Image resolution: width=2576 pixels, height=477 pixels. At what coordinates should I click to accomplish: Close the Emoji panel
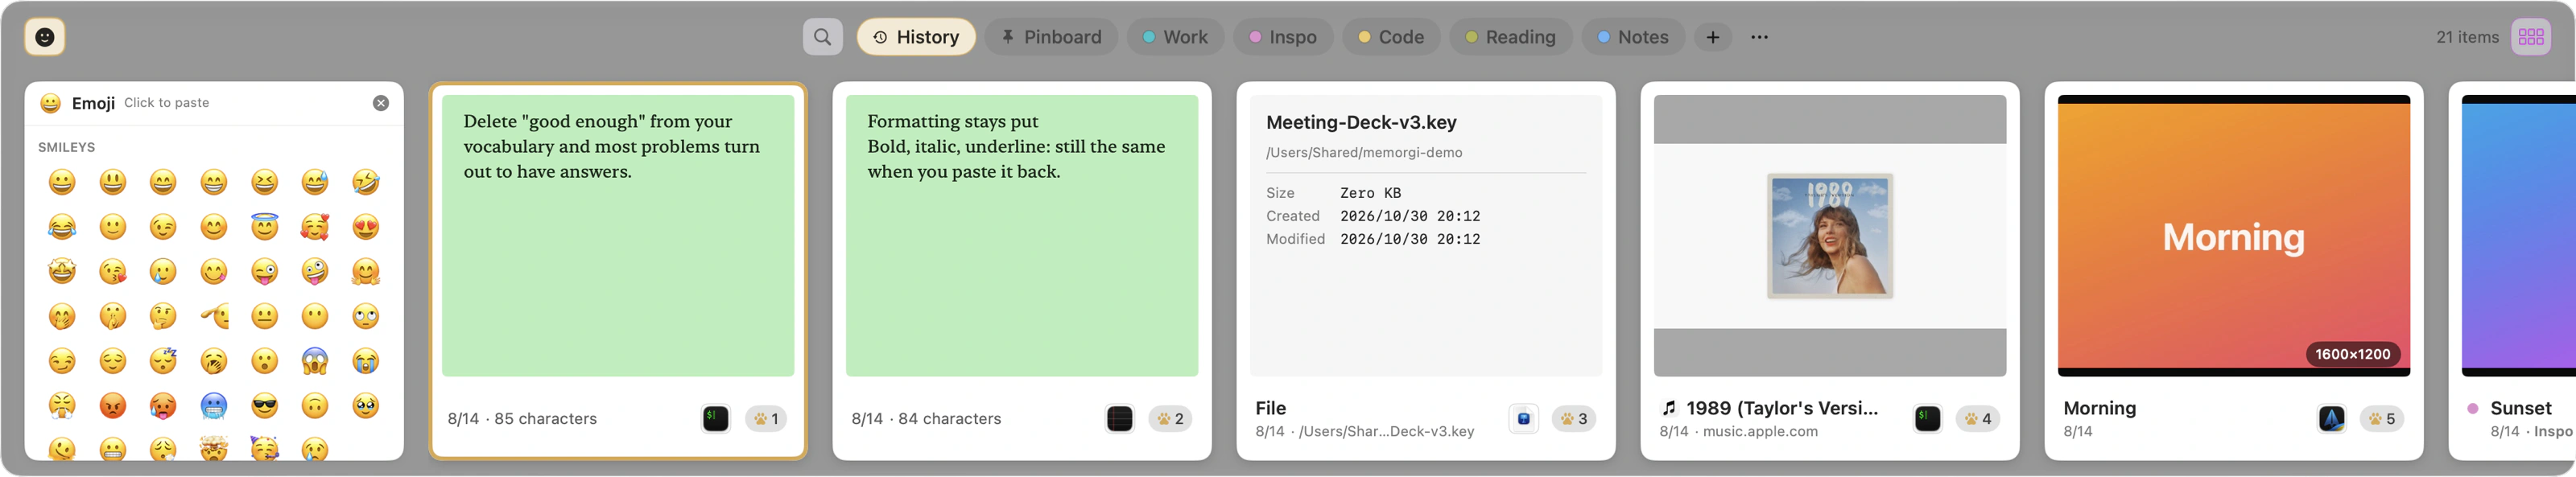(381, 103)
